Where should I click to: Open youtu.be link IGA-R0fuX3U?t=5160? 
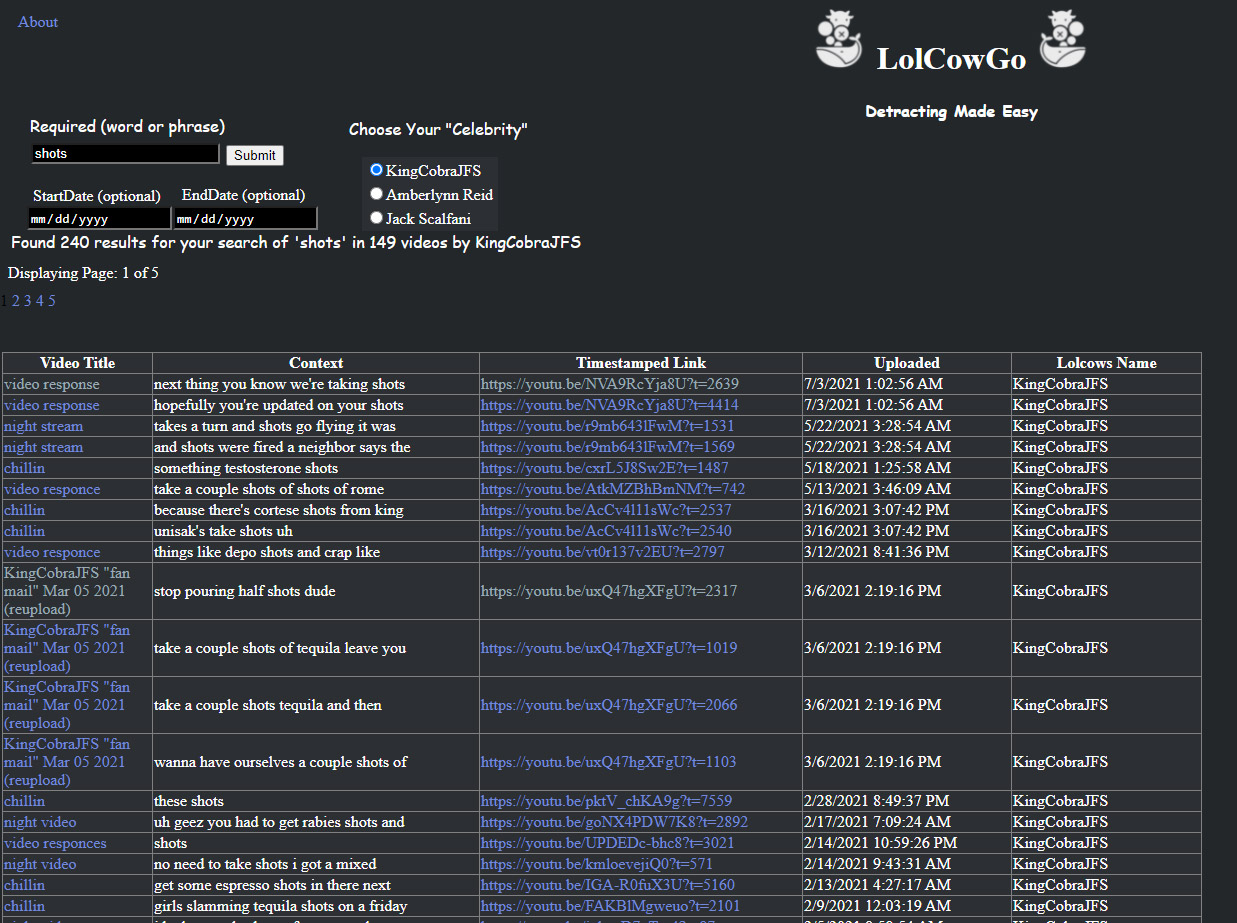pyautogui.click(x=608, y=885)
